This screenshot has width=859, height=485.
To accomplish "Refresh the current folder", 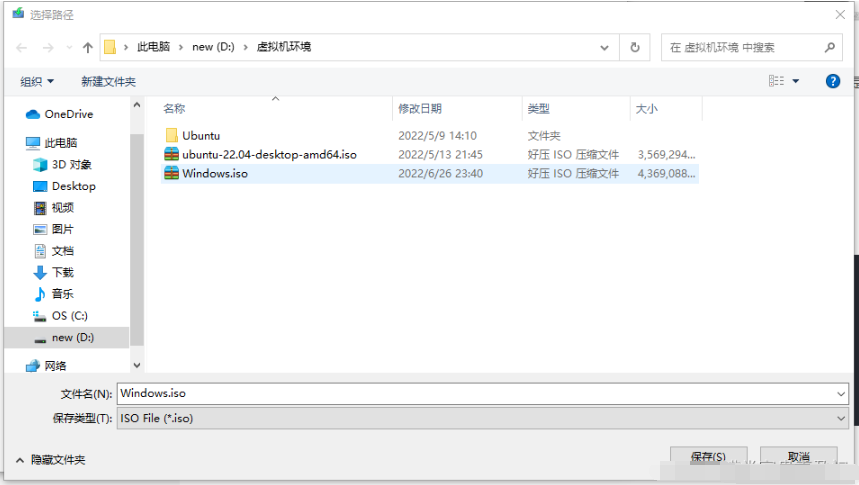I will click(x=635, y=48).
